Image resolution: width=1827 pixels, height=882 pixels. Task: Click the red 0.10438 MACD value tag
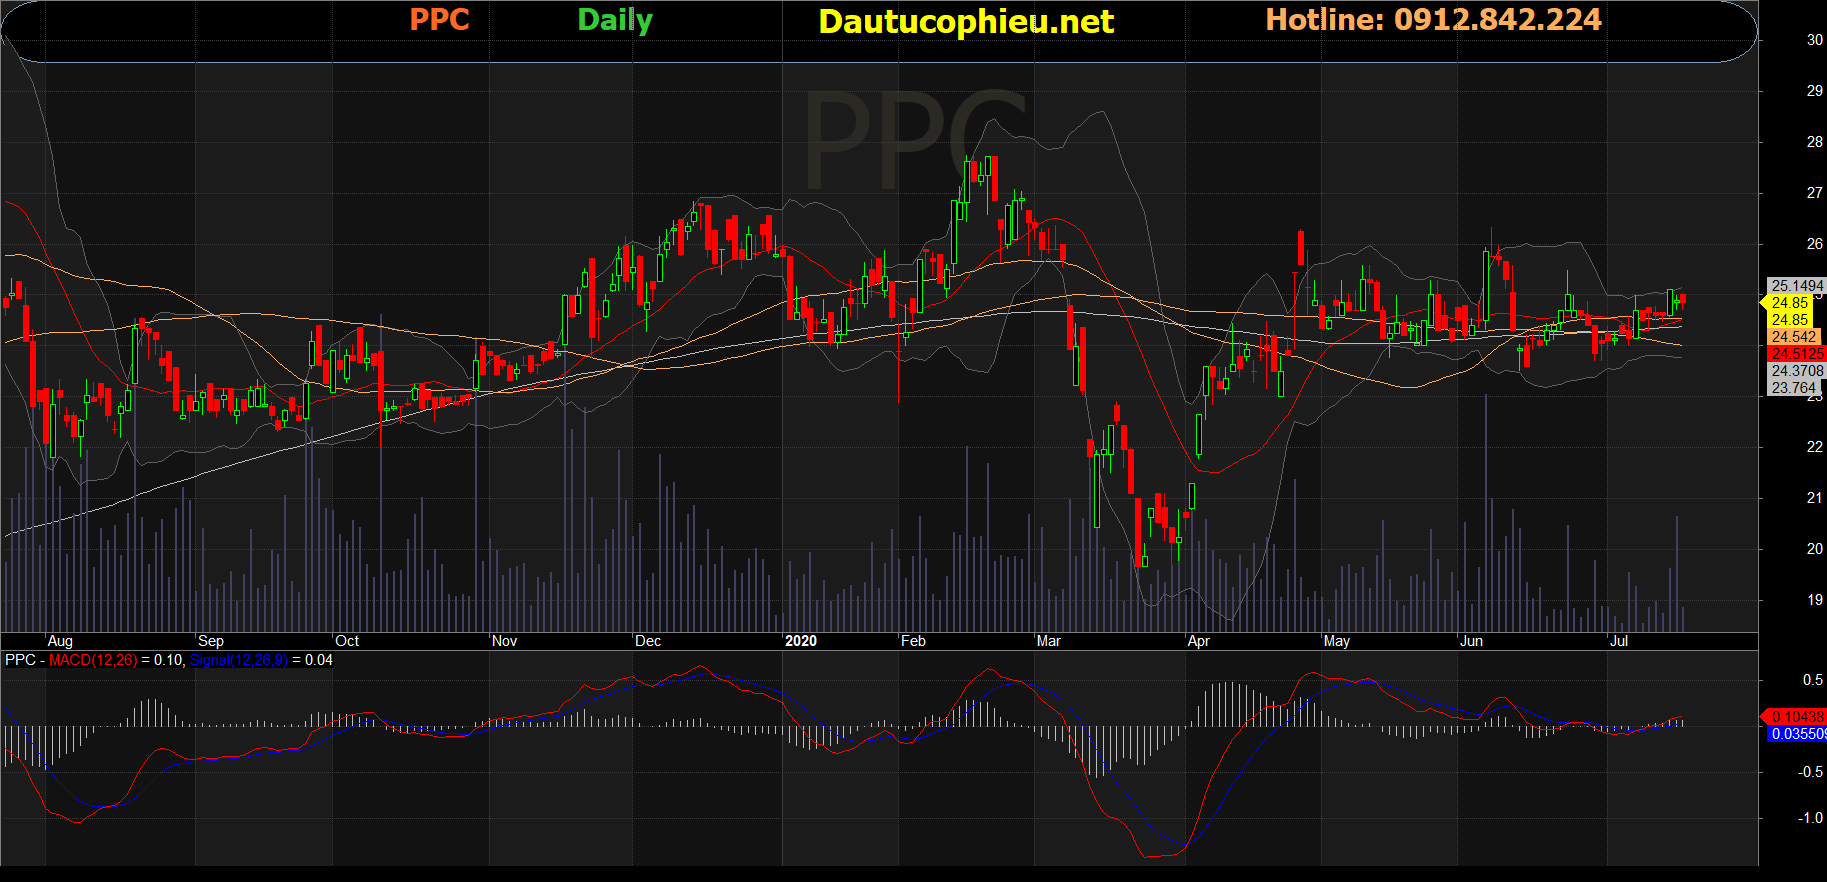[1796, 717]
